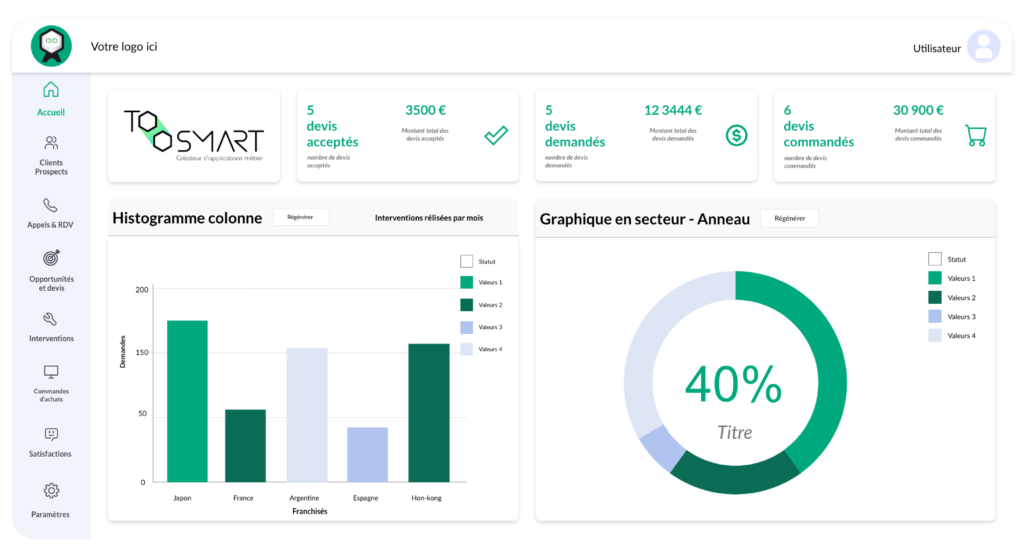Toggle the Statut checkbox in histogram legend

pyautogui.click(x=466, y=261)
